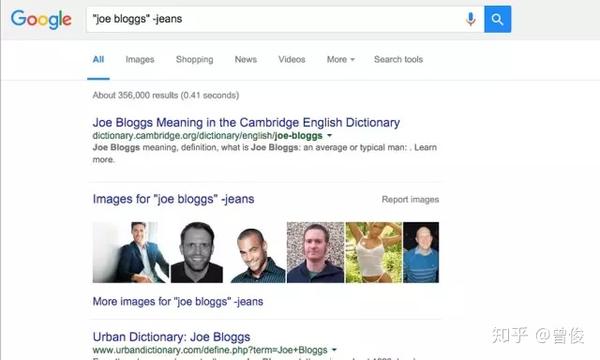
Task: Open the News tab
Action: [x=246, y=60]
